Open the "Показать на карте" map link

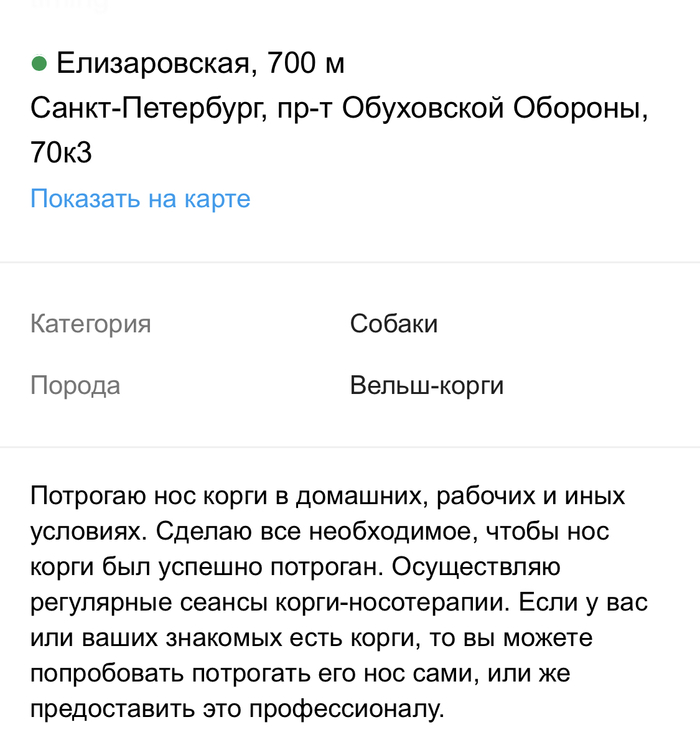140,199
